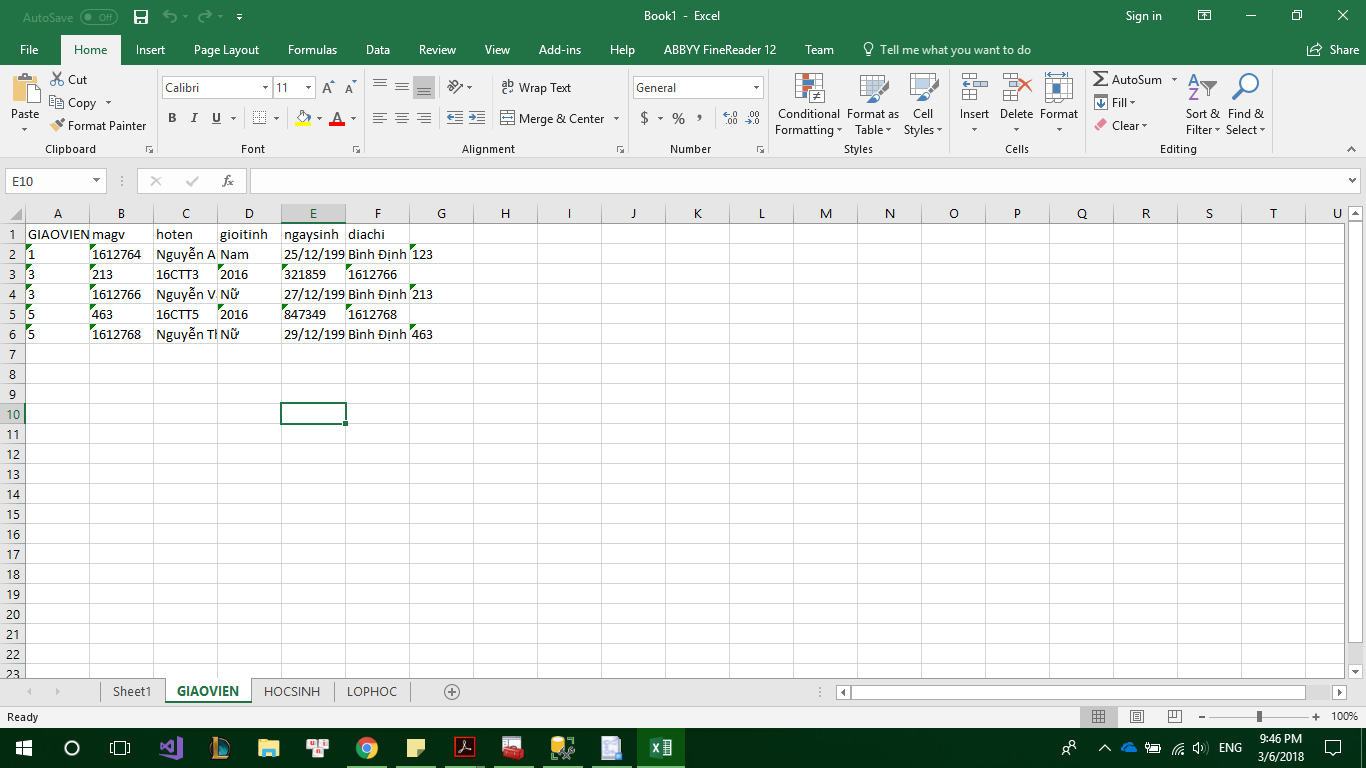Expand the font name Calibri dropdown
The image size is (1366, 768).
tap(265, 88)
